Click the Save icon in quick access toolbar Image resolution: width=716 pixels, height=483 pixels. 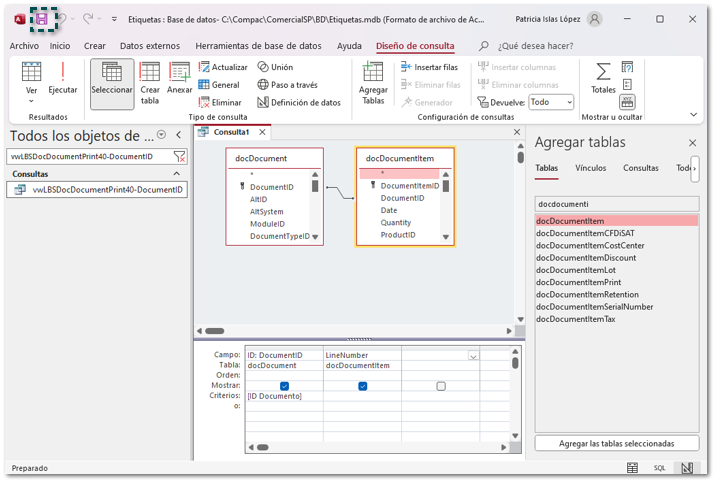coord(42,19)
